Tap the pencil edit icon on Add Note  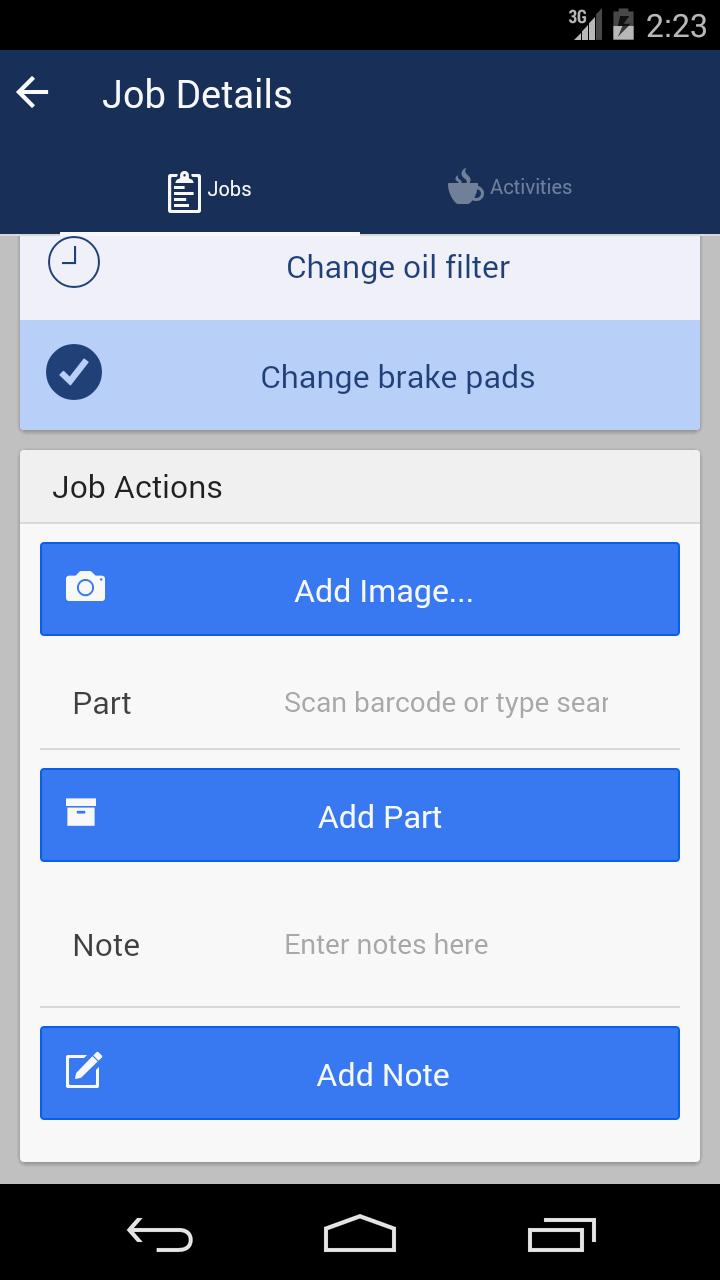[x=84, y=1069]
